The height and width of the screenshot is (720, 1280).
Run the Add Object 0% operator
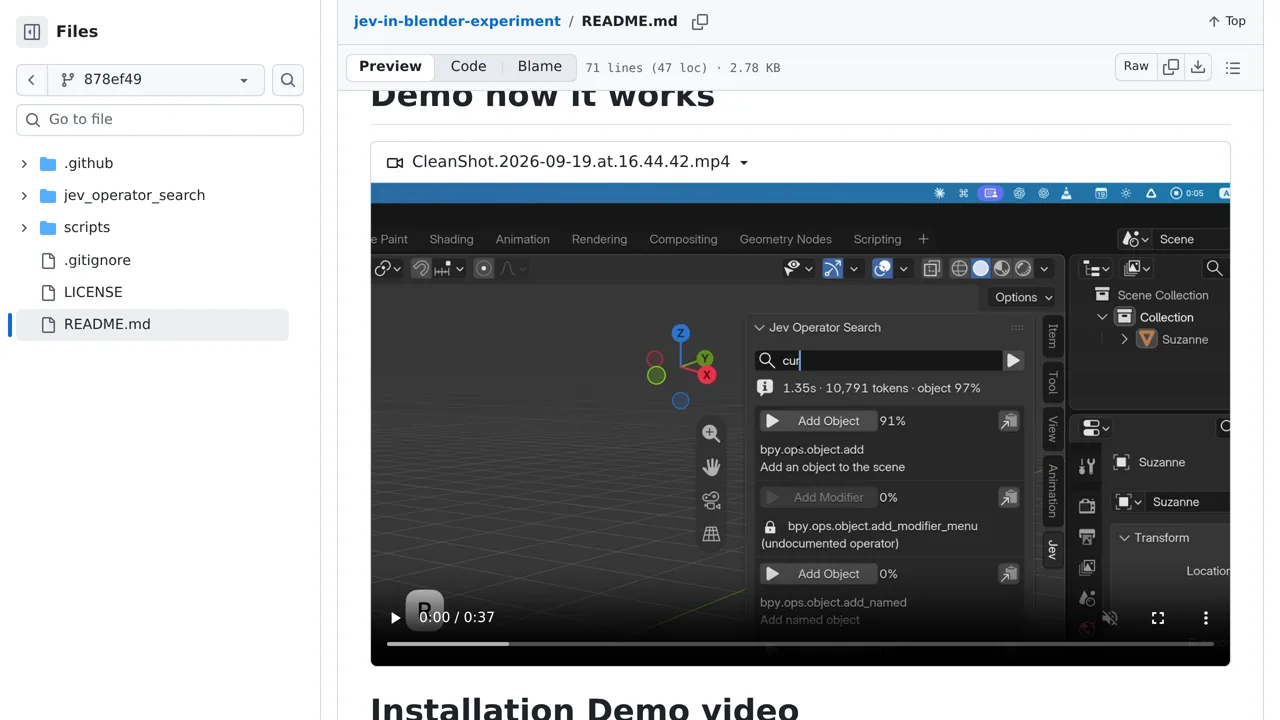pos(817,574)
